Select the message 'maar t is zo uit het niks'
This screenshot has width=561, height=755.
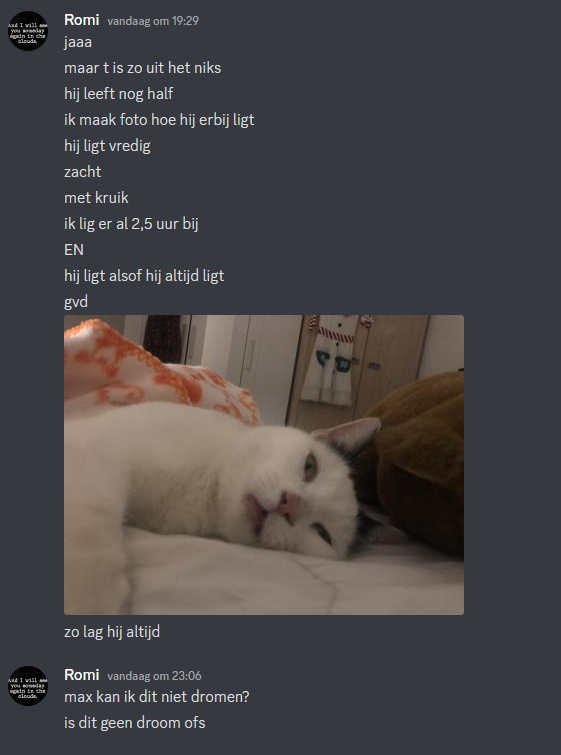pos(143,68)
